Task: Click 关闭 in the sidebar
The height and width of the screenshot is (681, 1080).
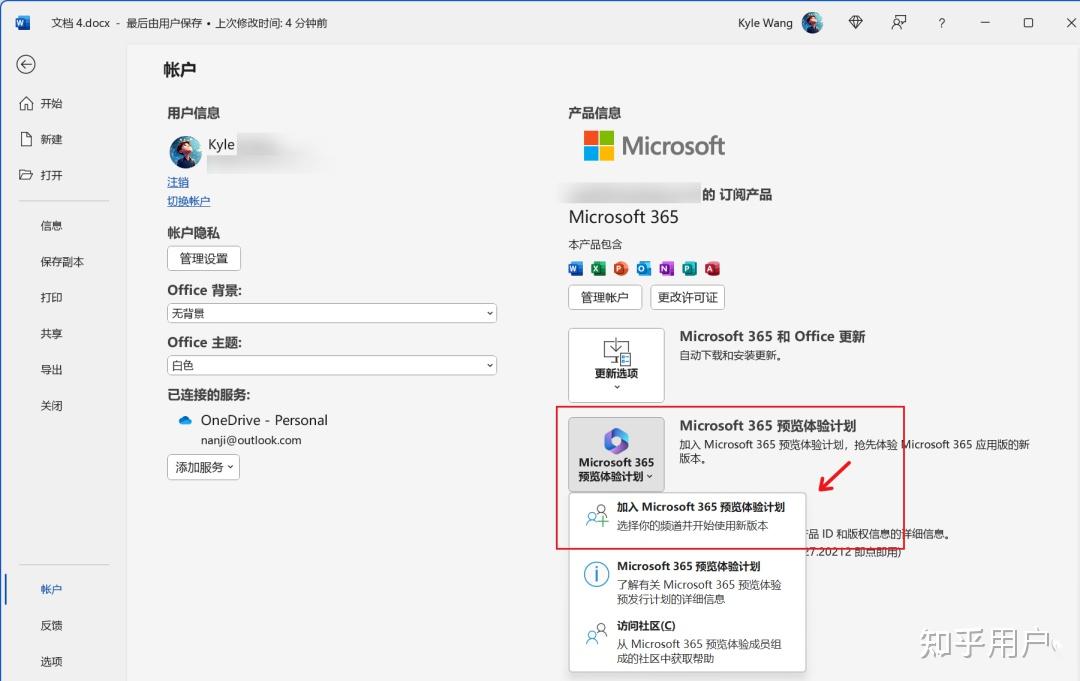Action: [51, 406]
